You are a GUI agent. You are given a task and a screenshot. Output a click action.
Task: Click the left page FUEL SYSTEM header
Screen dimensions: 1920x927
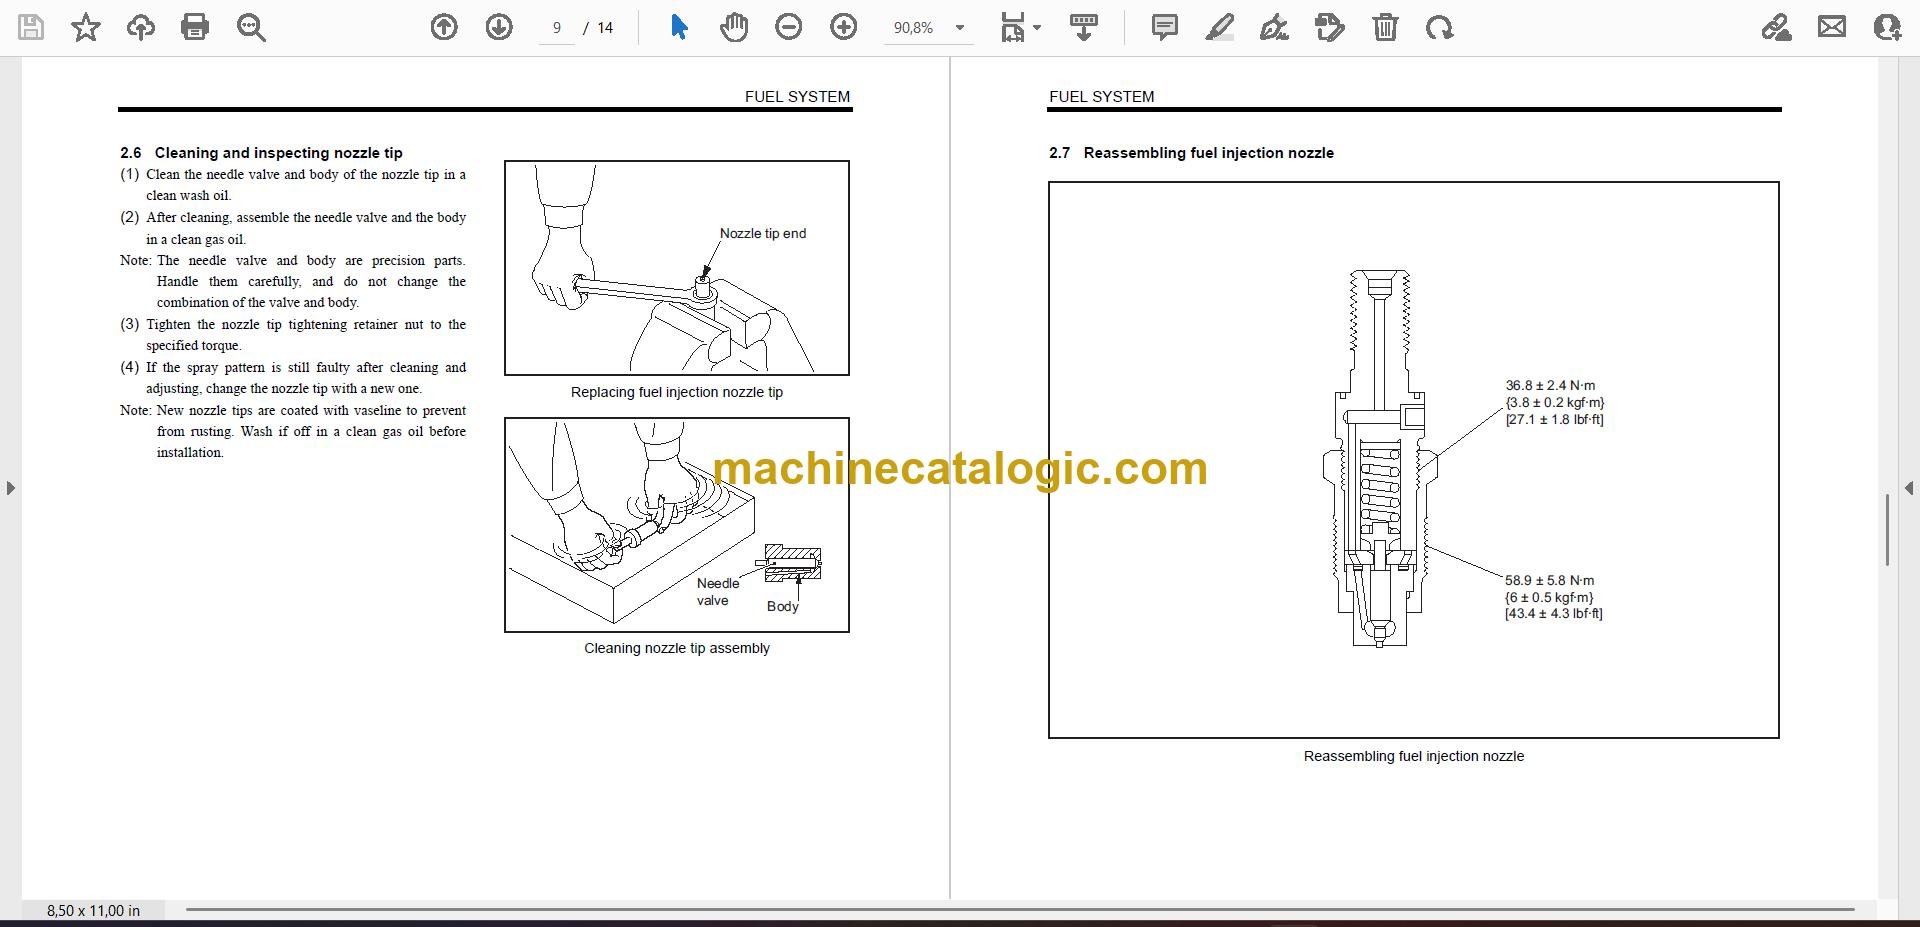pos(798,96)
